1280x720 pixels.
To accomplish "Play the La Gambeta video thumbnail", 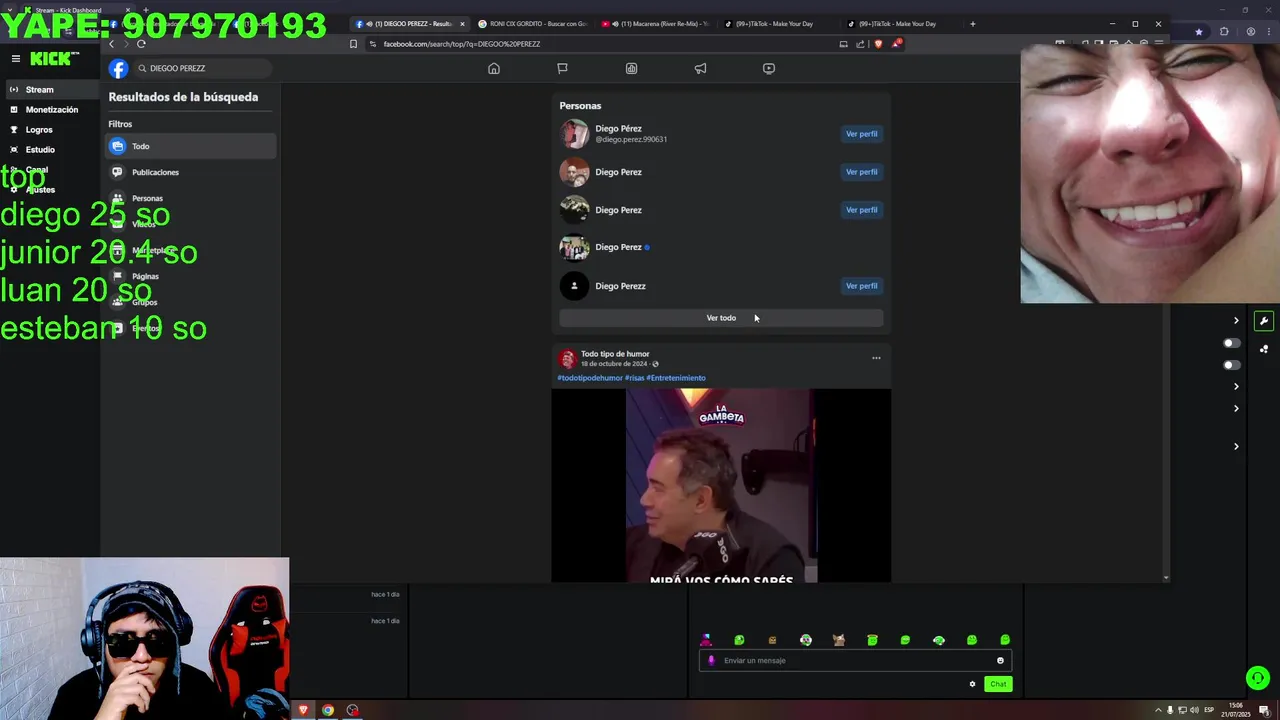I will point(721,486).
